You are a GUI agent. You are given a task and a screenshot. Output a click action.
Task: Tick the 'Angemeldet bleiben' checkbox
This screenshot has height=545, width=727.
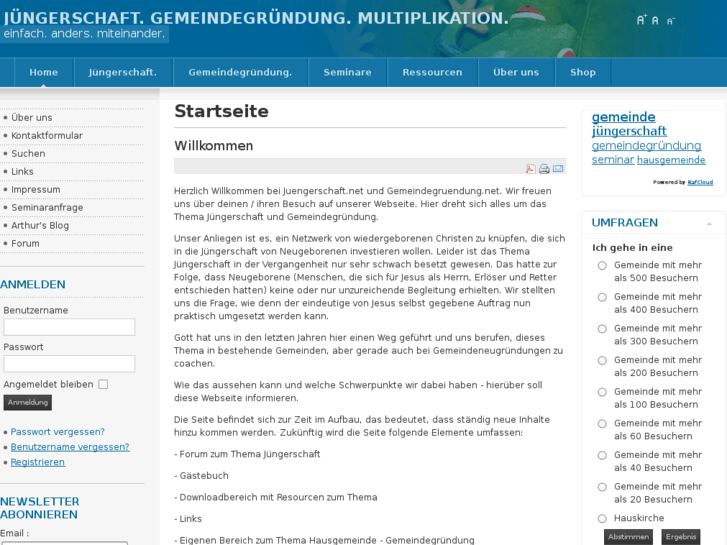point(103,384)
